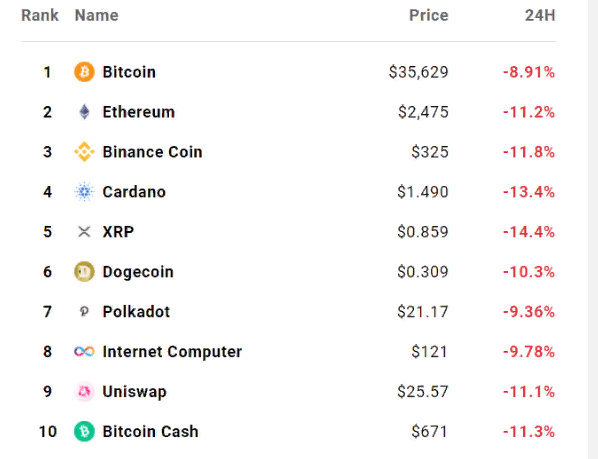598x459 pixels.
Task: Click the Ethereum diamond icon
Action: (84, 112)
